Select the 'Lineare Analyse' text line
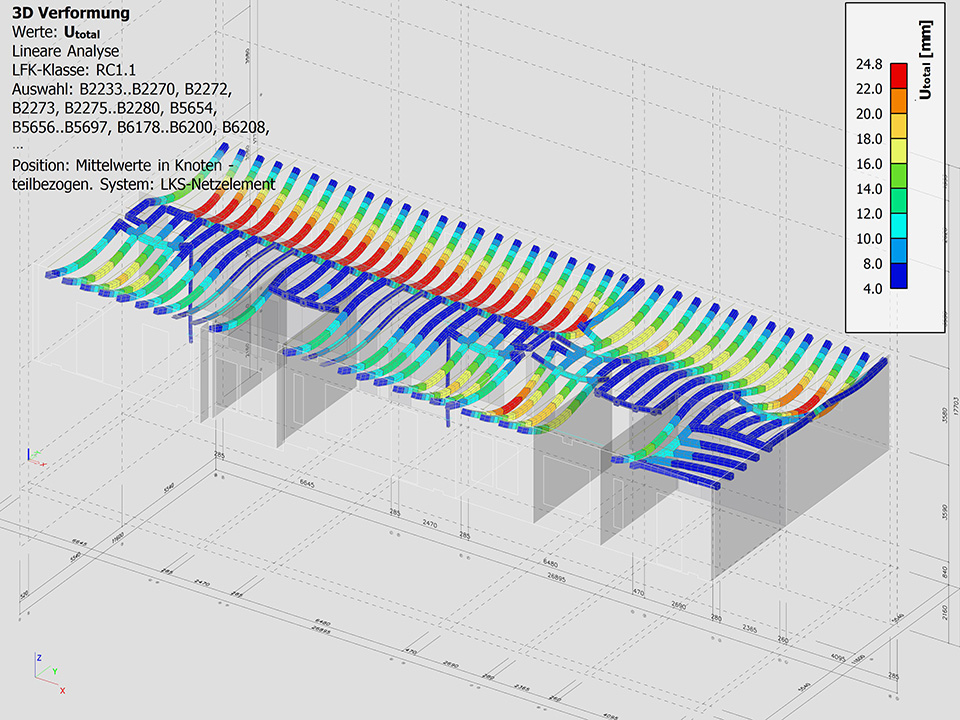Viewport: 960px width, 720px height. tap(65, 51)
